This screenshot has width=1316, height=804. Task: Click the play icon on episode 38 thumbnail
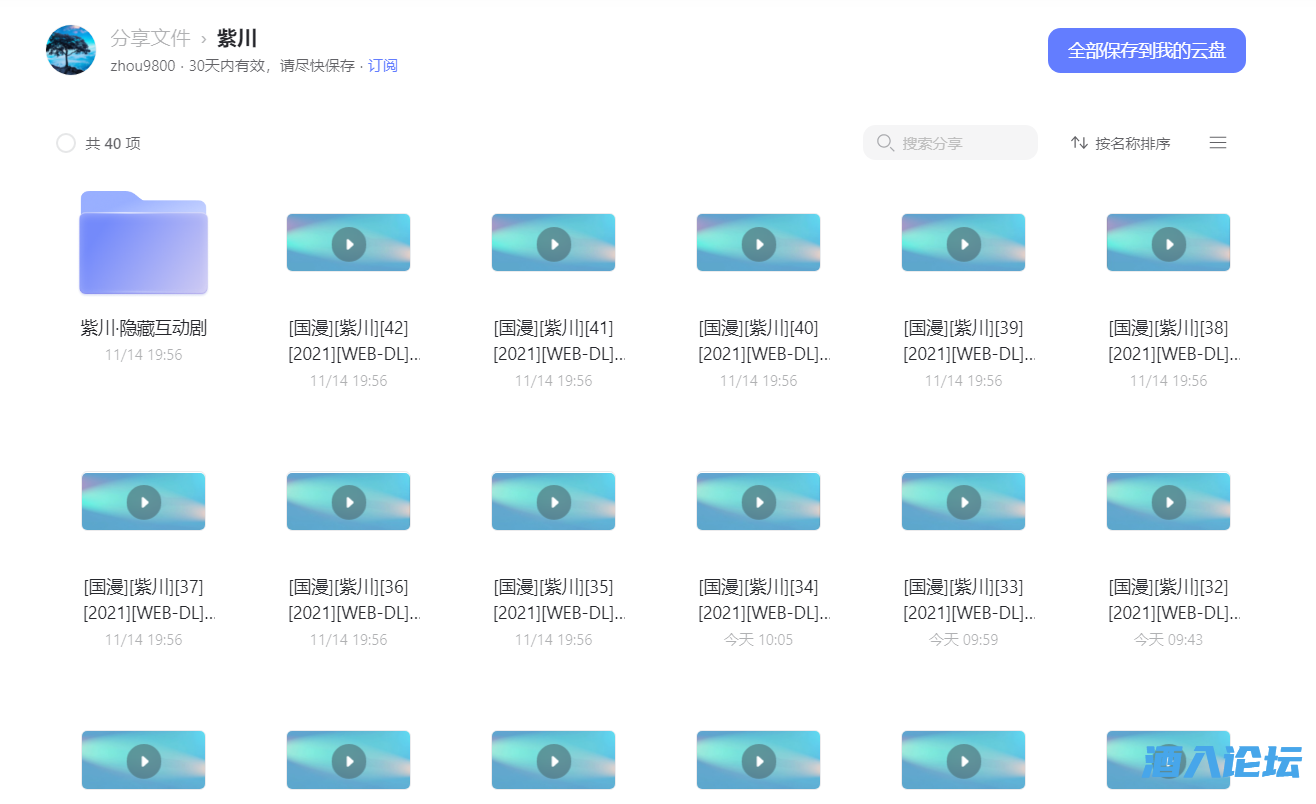point(1168,242)
